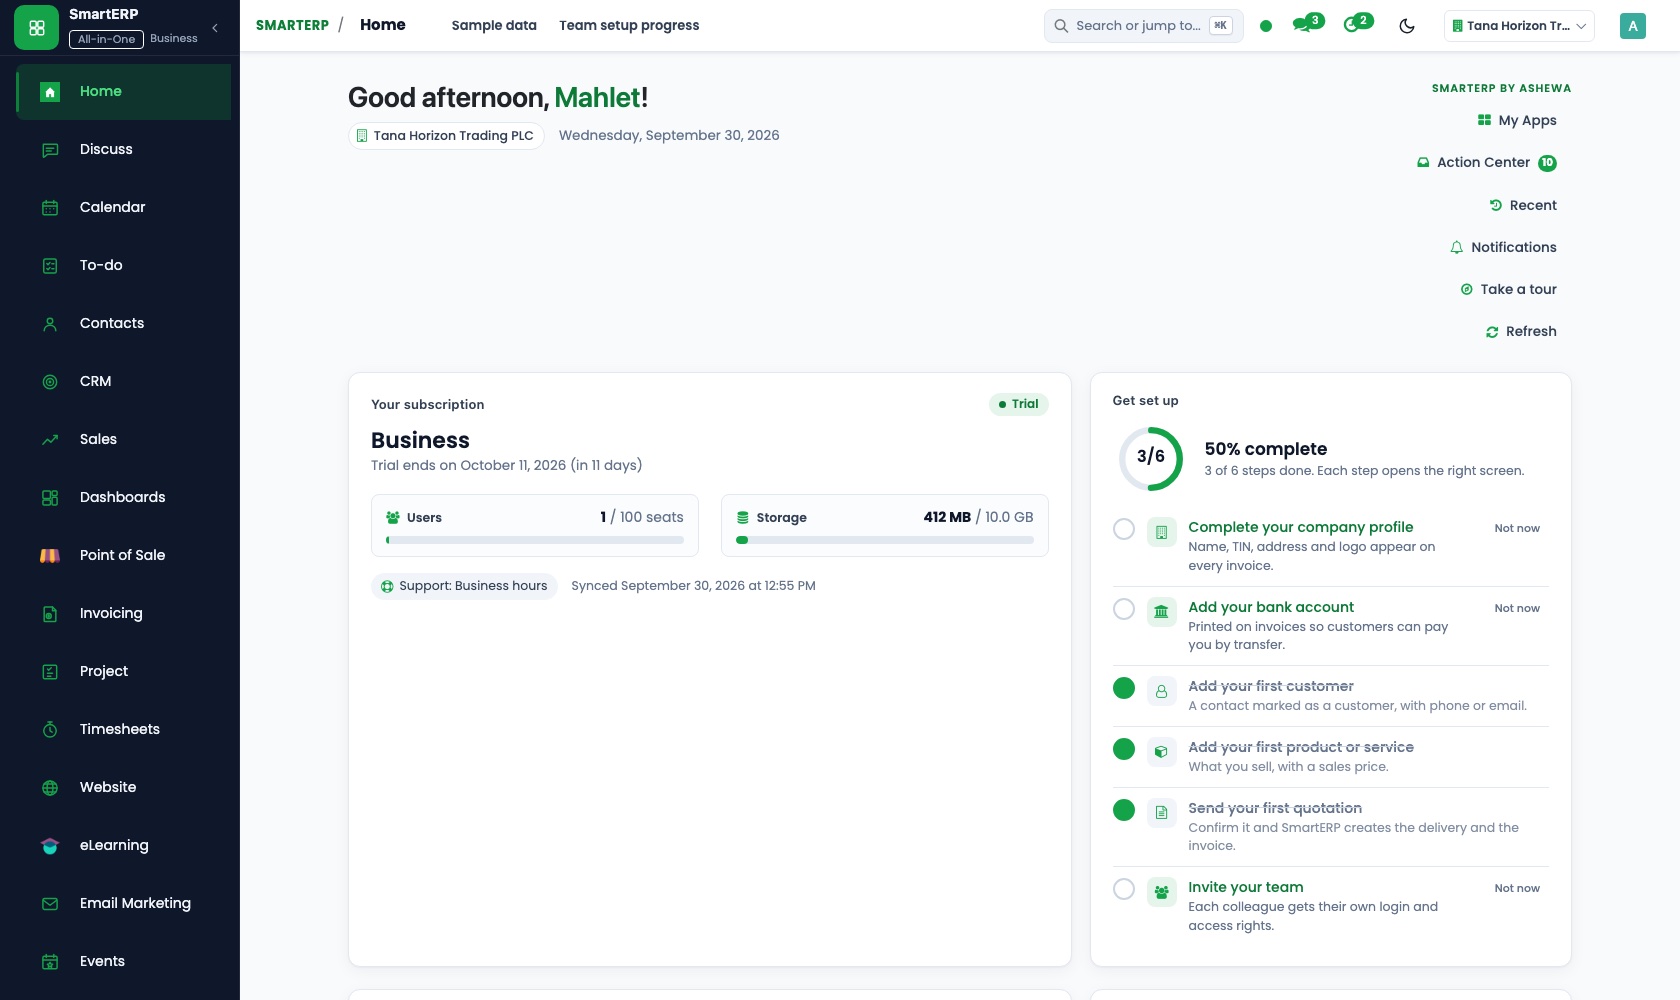Open the Events sidebar icon
The height and width of the screenshot is (1000, 1680).
(x=50, y=961)
